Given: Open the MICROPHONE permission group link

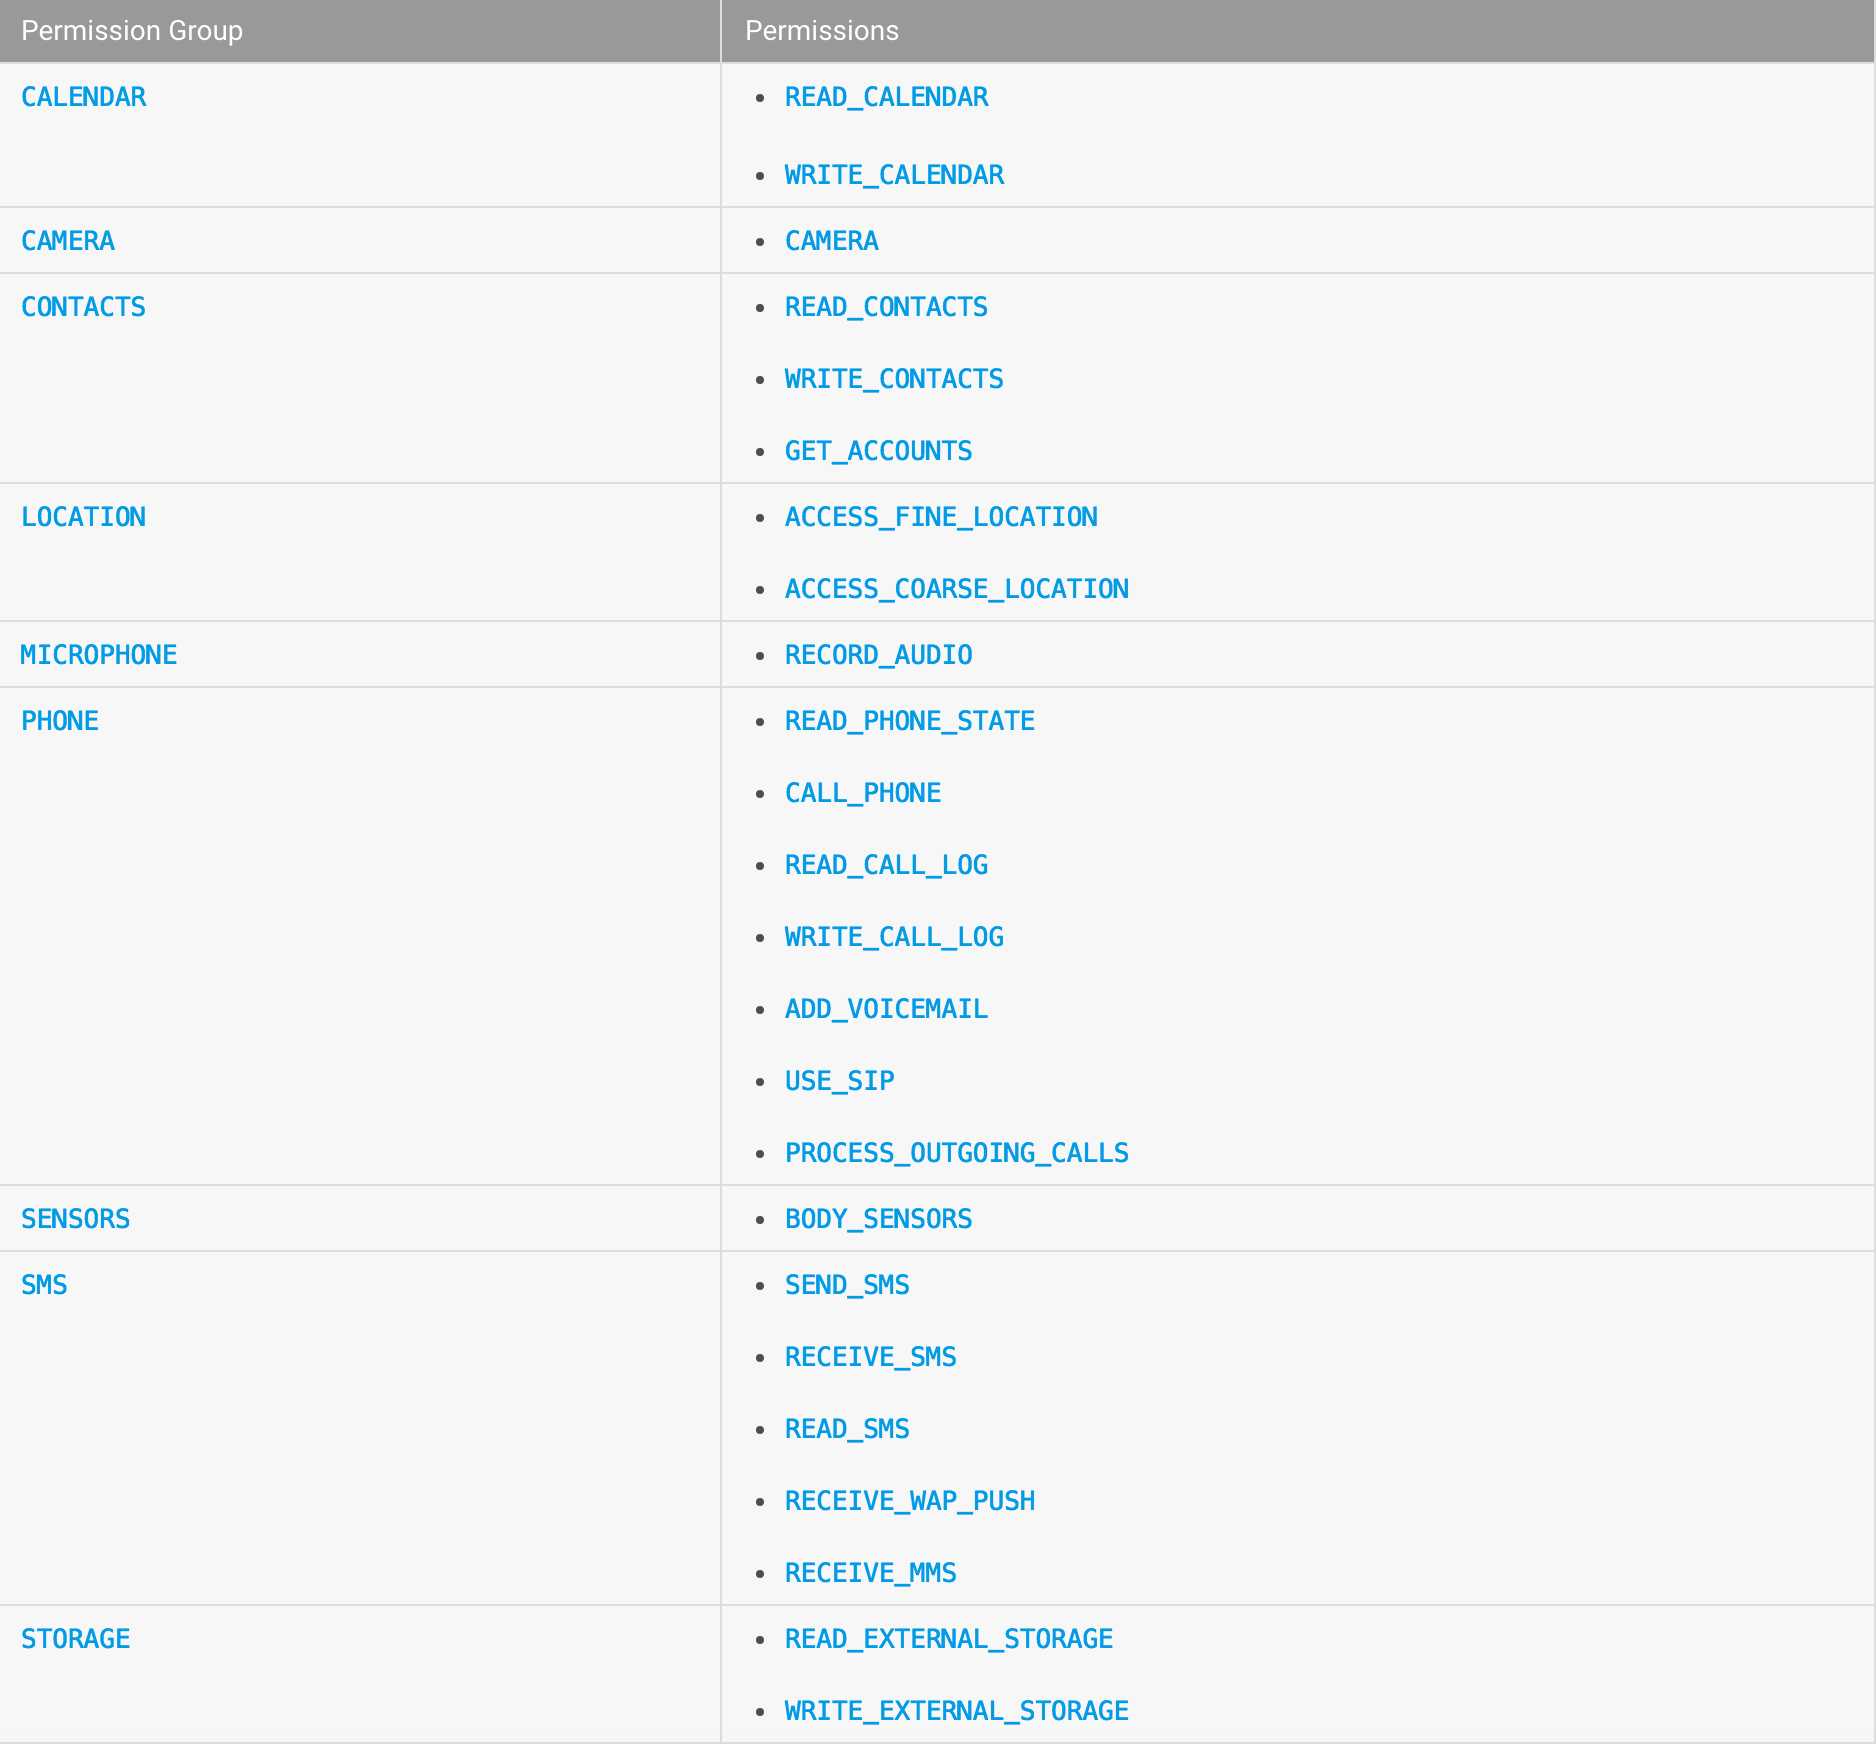Looking at the screenshot, I should 99,655.
